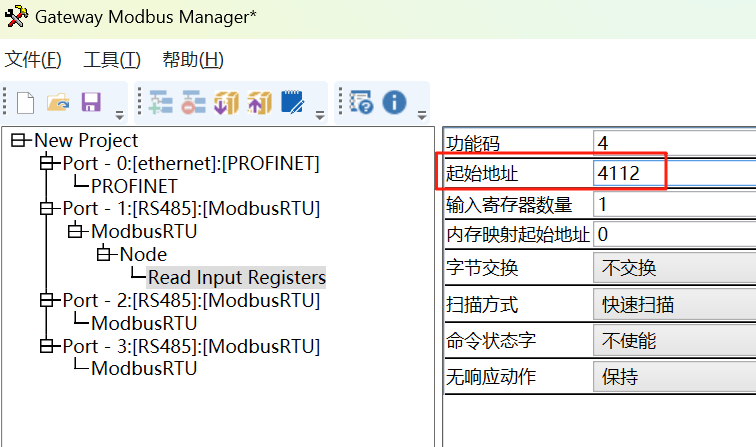This screenshot has height=447, width=756.
Task: Click 内存映射起始地址 value field
Action: [x=675, y=234]
